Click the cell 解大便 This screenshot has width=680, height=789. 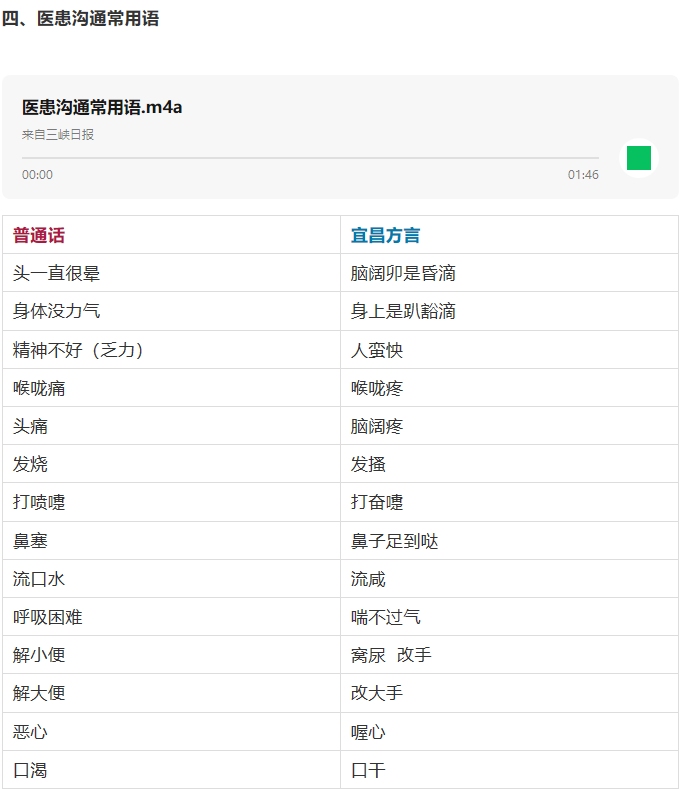pos(39,693)
